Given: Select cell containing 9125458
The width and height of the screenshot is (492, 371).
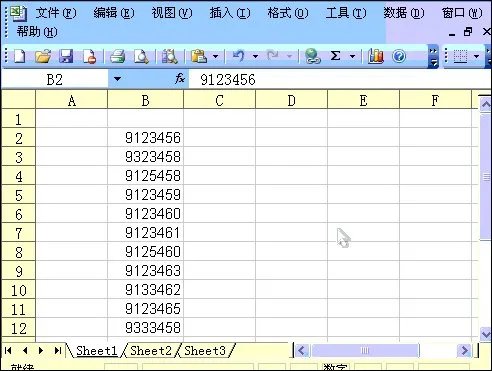Looking at the screenshot, I should pyautogui.click(x=146, y=176).
